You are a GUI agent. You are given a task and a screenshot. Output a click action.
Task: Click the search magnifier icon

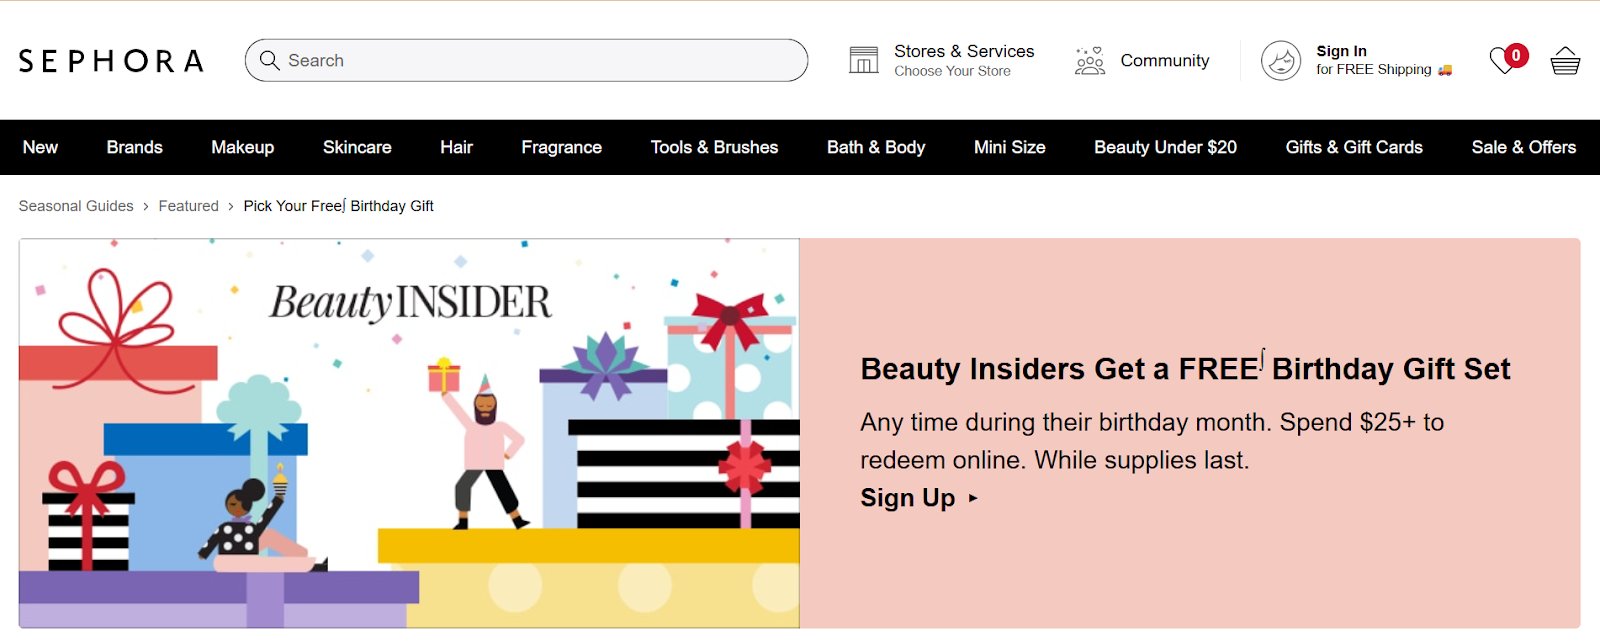tap(269, 60)
